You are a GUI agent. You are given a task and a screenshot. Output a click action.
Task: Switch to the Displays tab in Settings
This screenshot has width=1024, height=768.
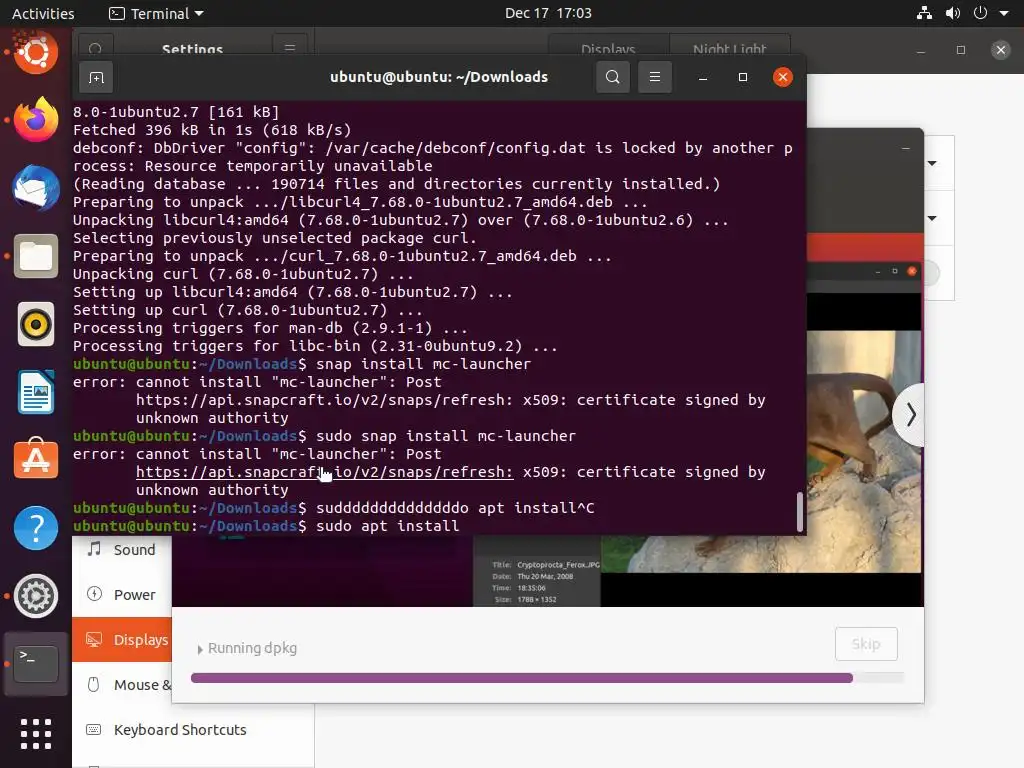pyautogui.click(x=608, y=48)
